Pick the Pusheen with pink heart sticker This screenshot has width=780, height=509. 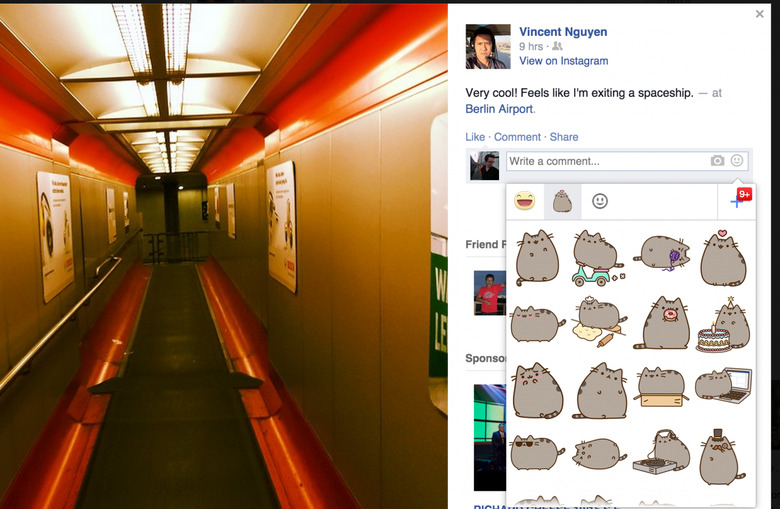pos(723,258)
